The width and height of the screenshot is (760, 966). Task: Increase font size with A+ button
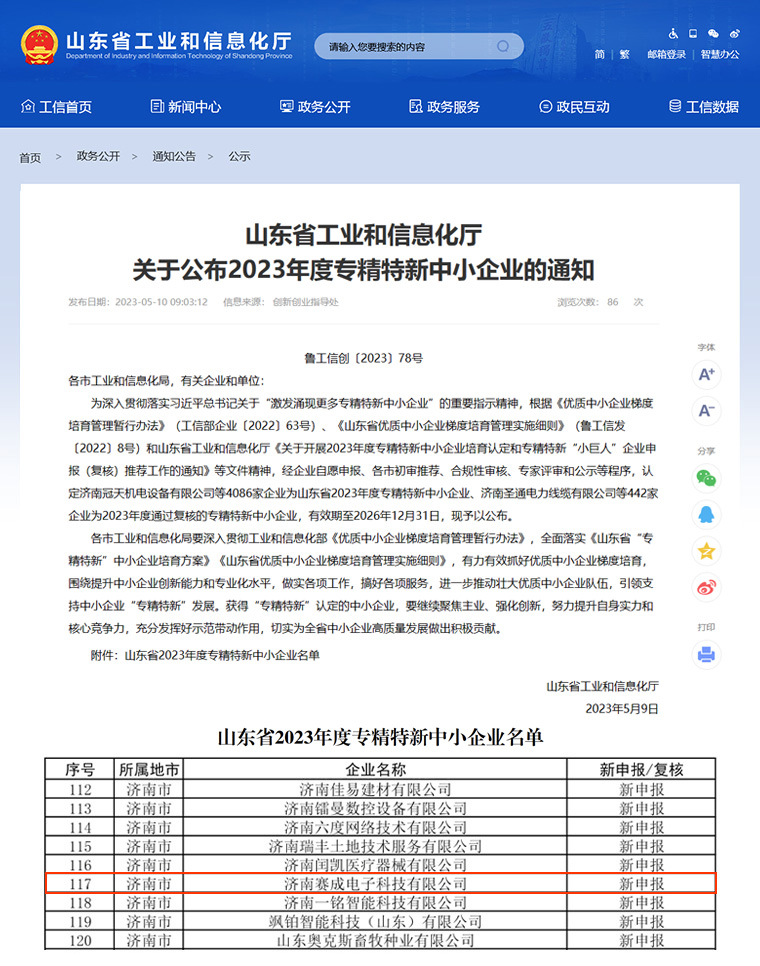click(x=707, y=375)
